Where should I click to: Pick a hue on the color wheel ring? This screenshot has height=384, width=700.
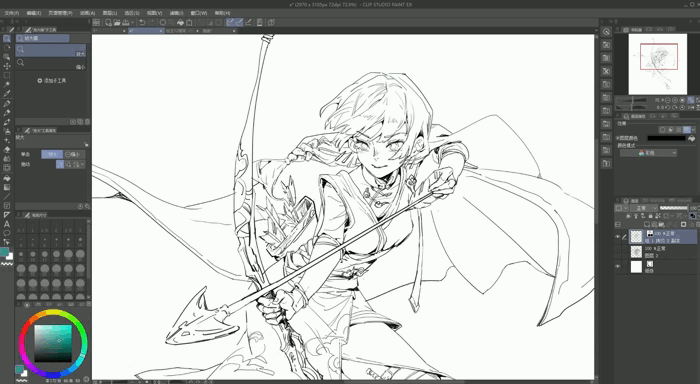pyautogui.click(x=53, y=312)
